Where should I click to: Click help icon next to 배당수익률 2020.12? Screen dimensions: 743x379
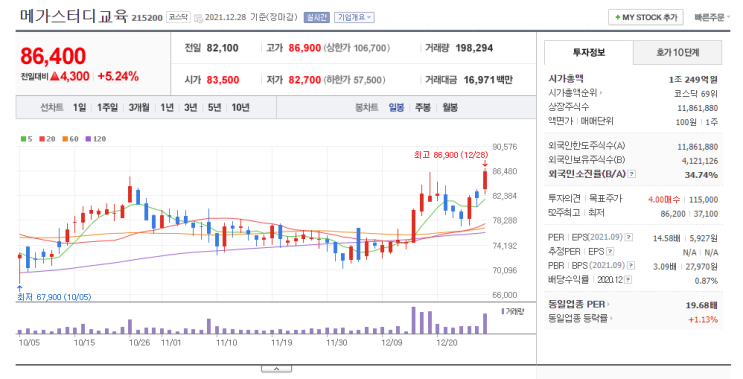tap(628, 280)
